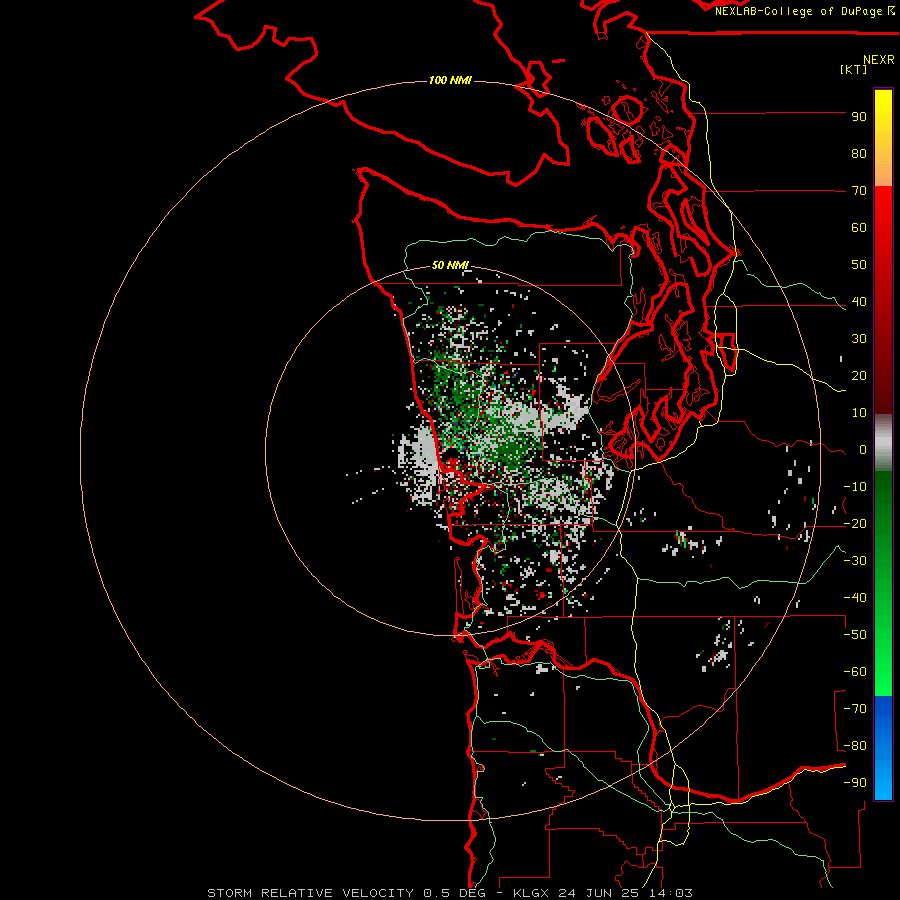Click the -20 value on velocity scale
900x900 pixels.
click(855, 524)
